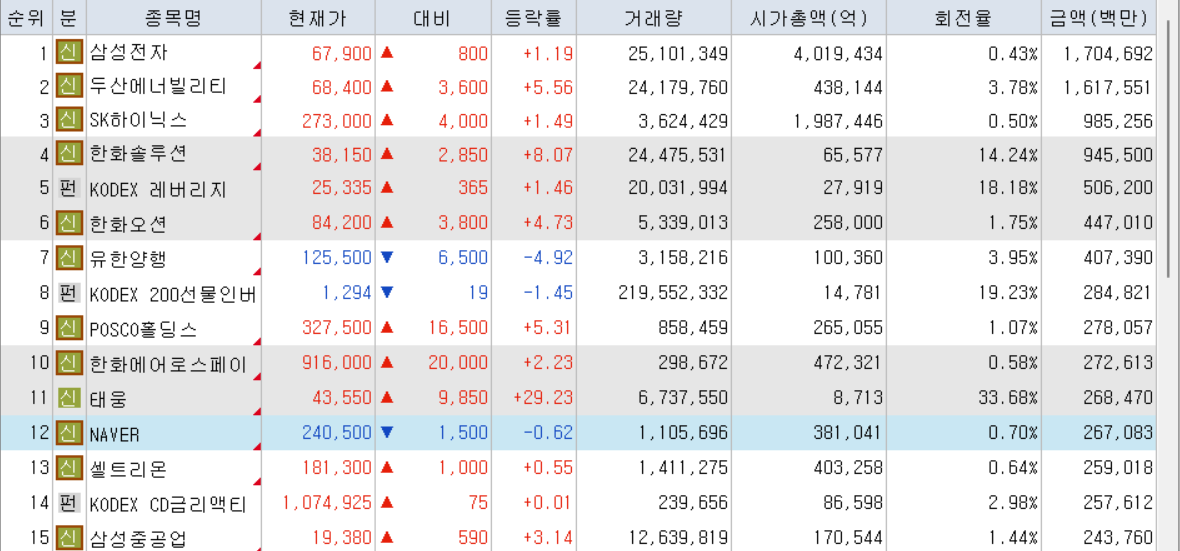Click the 펀 icon for KODEX 레버리지
Viewport: 1180px width, 551px height.
coord(70,189)
